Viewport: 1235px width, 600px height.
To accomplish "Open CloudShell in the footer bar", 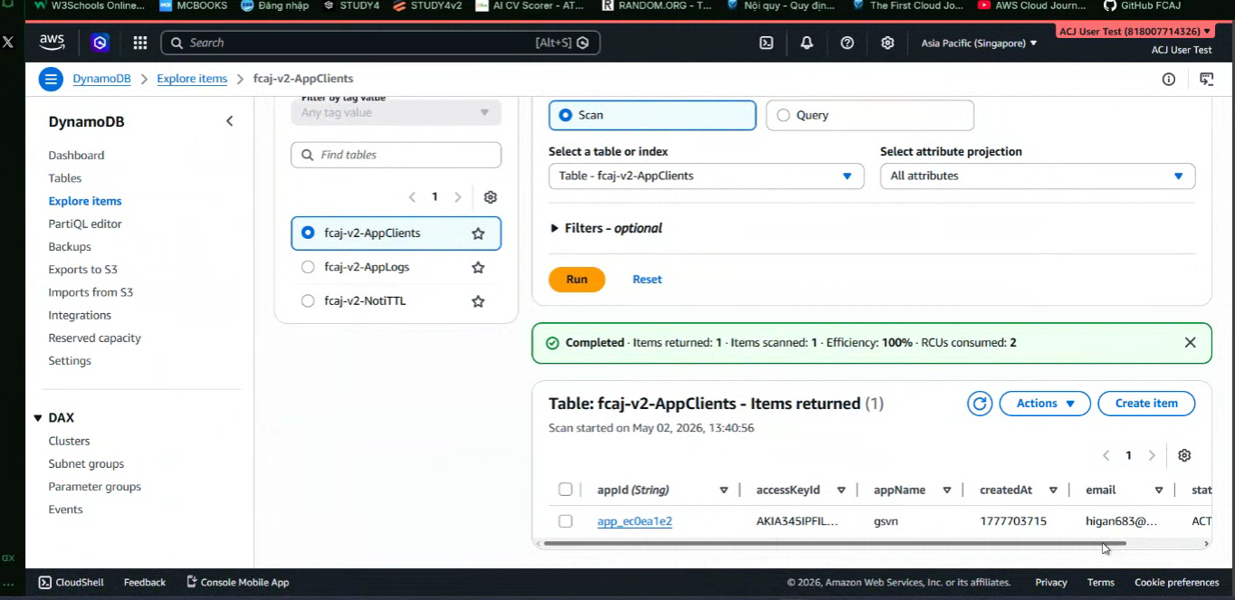I will [71, 582].
